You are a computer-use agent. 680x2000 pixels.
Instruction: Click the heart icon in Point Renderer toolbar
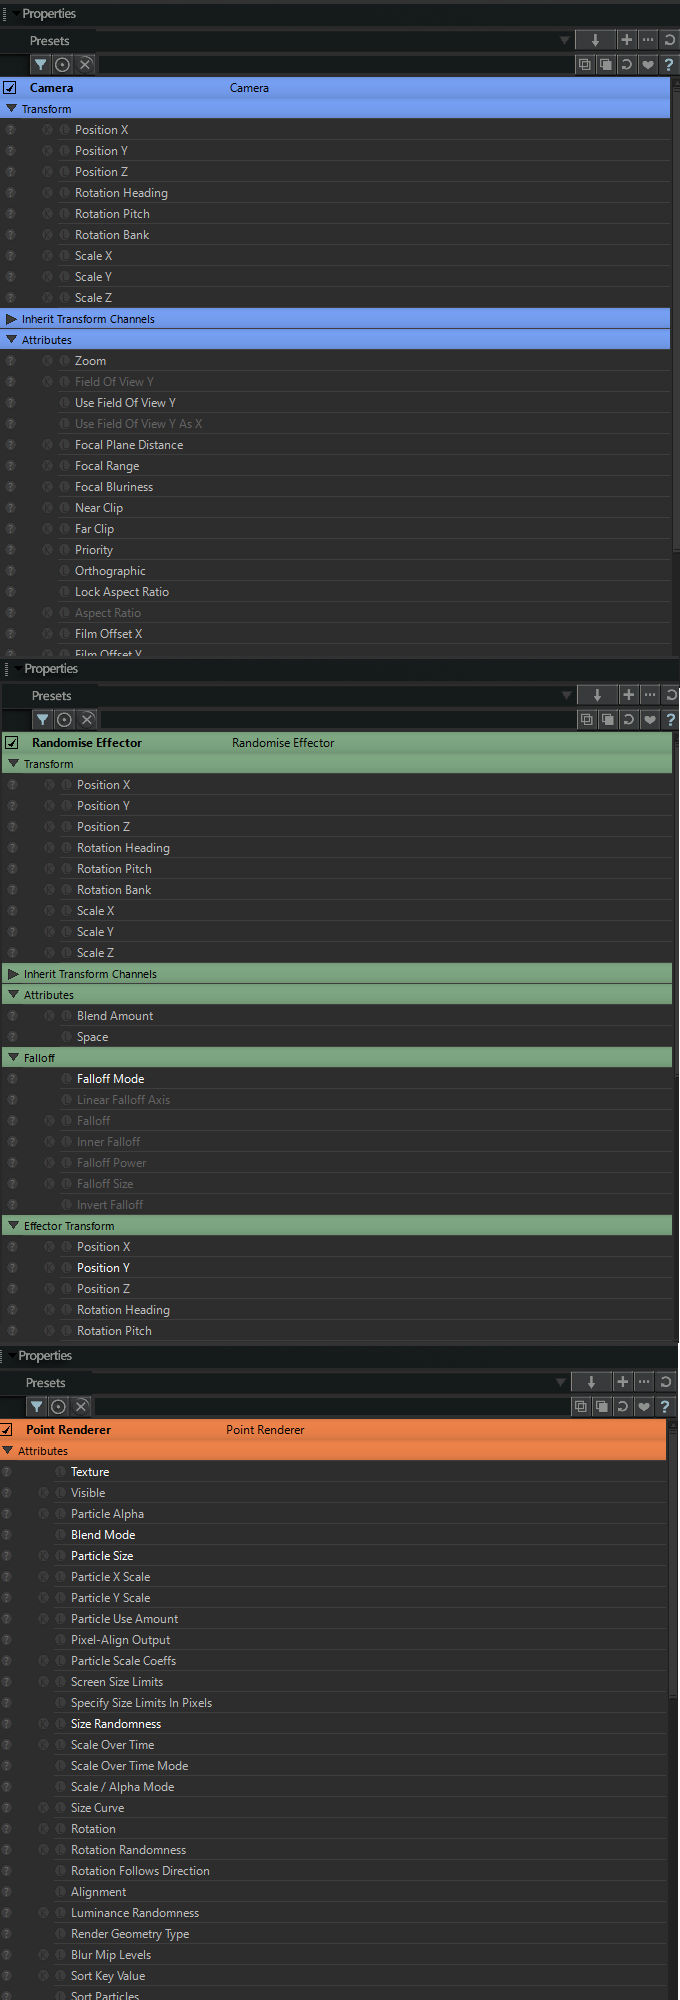(x=644, y=1406)
